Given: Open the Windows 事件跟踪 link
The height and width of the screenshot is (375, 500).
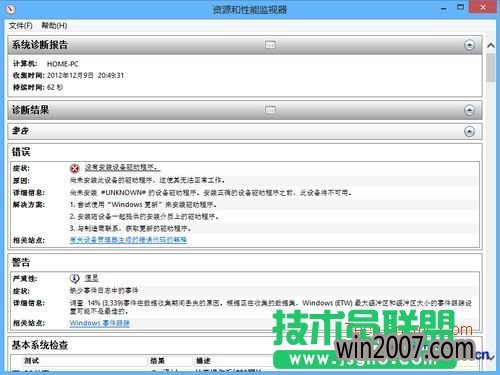Looking at the screenshot, I should [x=99, y=323].
